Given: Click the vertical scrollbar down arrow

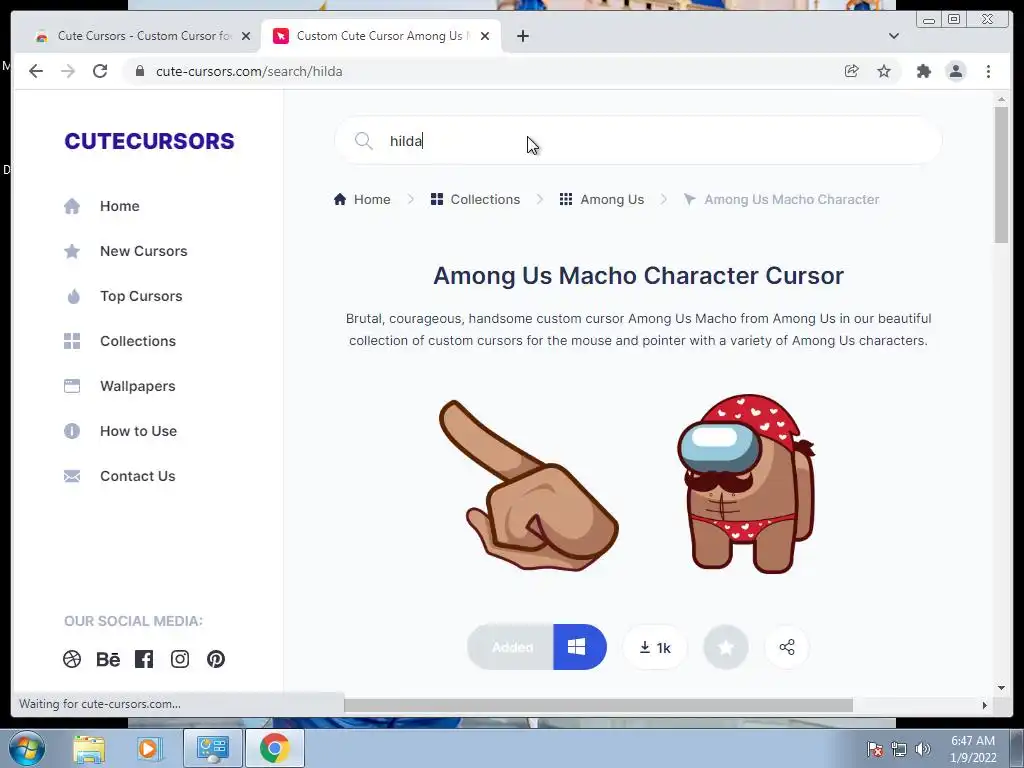Looking at the screenshot, I should pyautogui.click(x=1001, y=688).
